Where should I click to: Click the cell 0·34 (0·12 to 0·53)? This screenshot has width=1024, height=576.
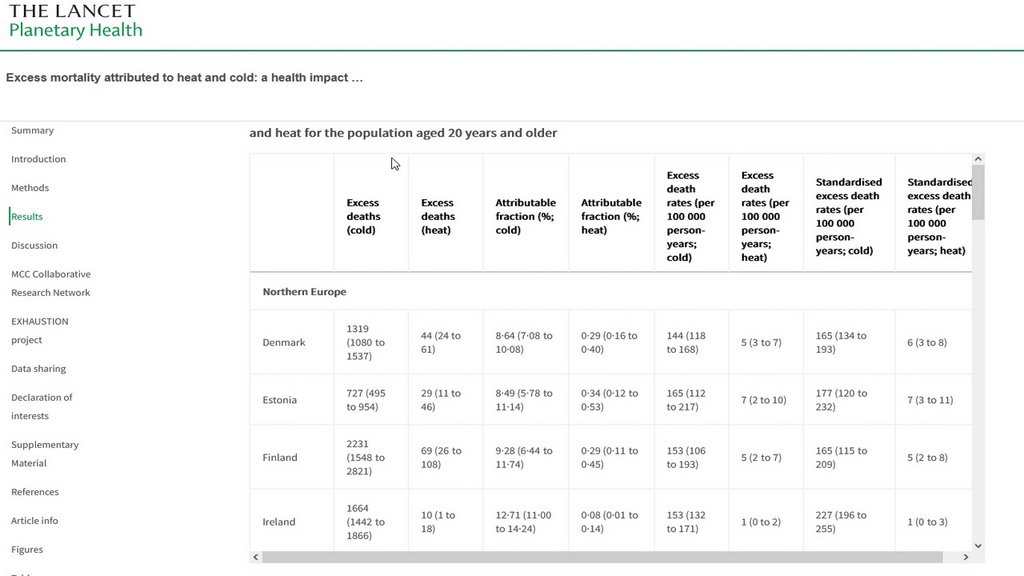[x=609, y=400]
